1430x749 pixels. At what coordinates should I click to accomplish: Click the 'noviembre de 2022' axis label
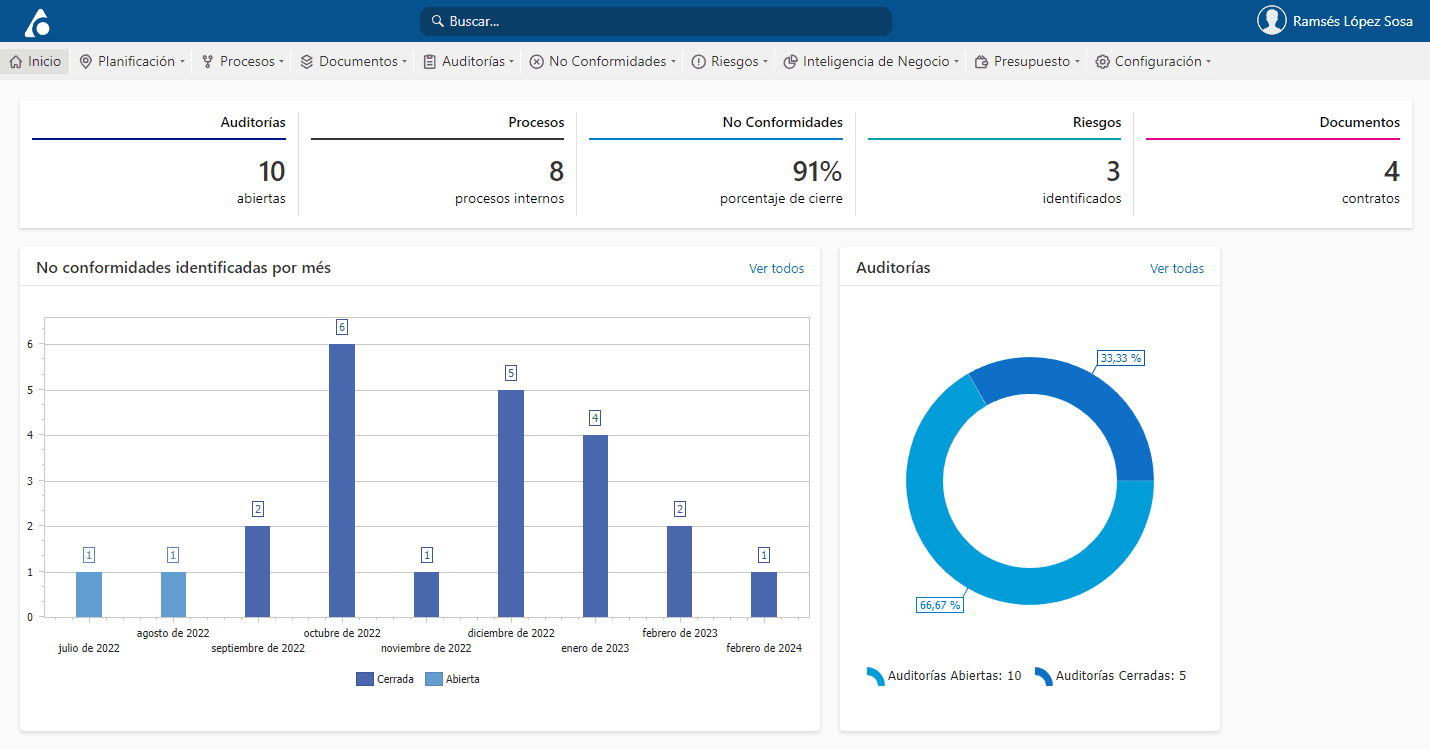pyautogui.click(x=426, y=648)
